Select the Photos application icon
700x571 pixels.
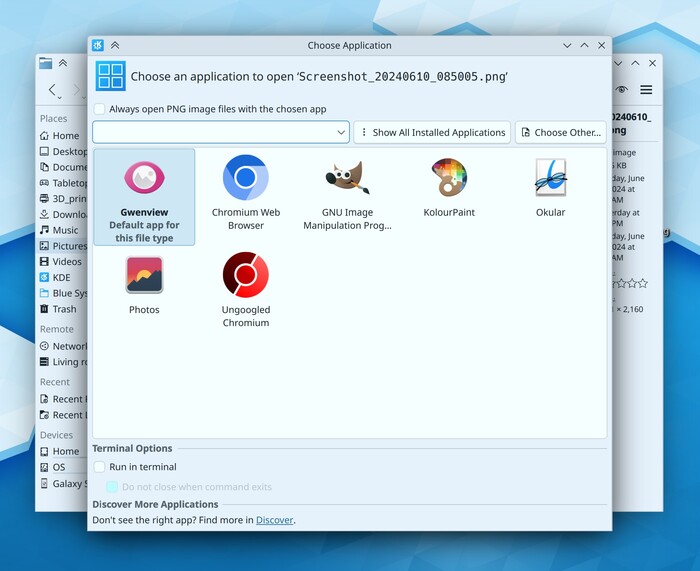click(144, 275)
